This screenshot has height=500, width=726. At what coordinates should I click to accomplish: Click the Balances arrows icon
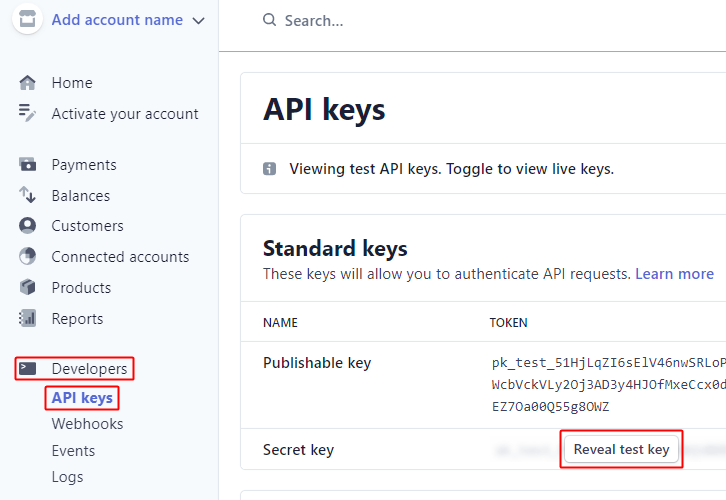pos(27,195)
